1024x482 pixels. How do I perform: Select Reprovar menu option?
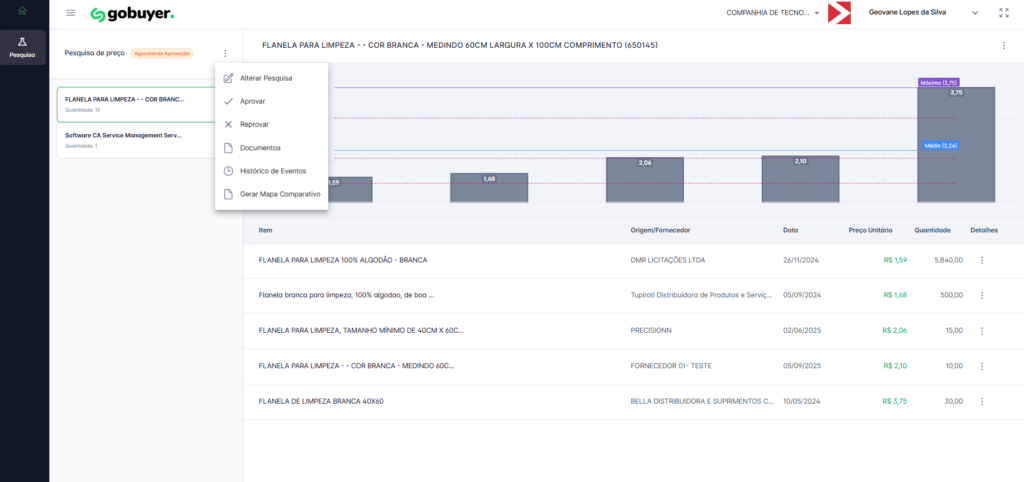pyautogui.click(x=255, y=125)
